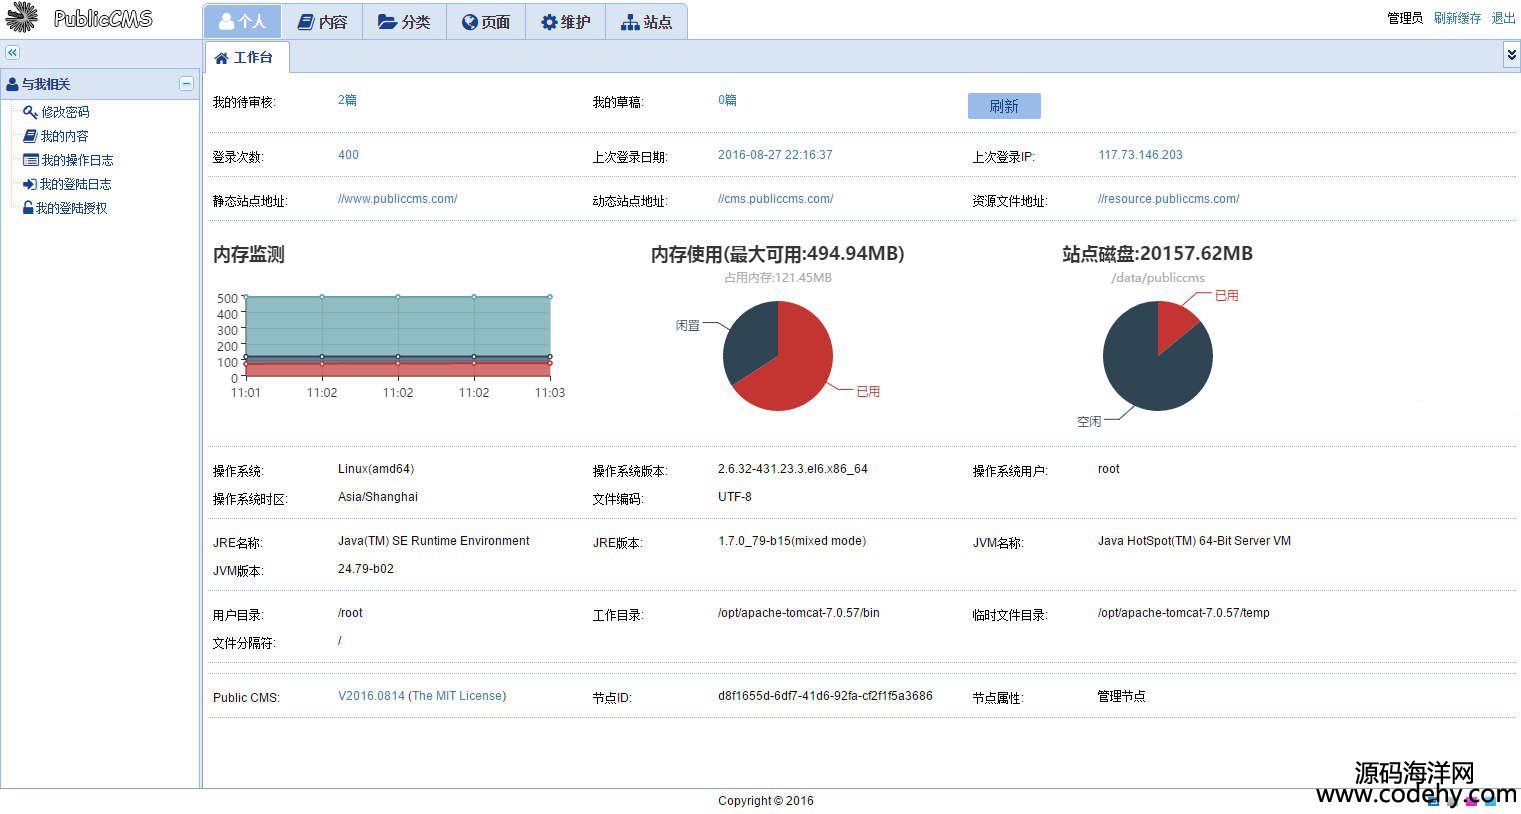Collapse the sidebar with double-arrow icon

(12, 53)
